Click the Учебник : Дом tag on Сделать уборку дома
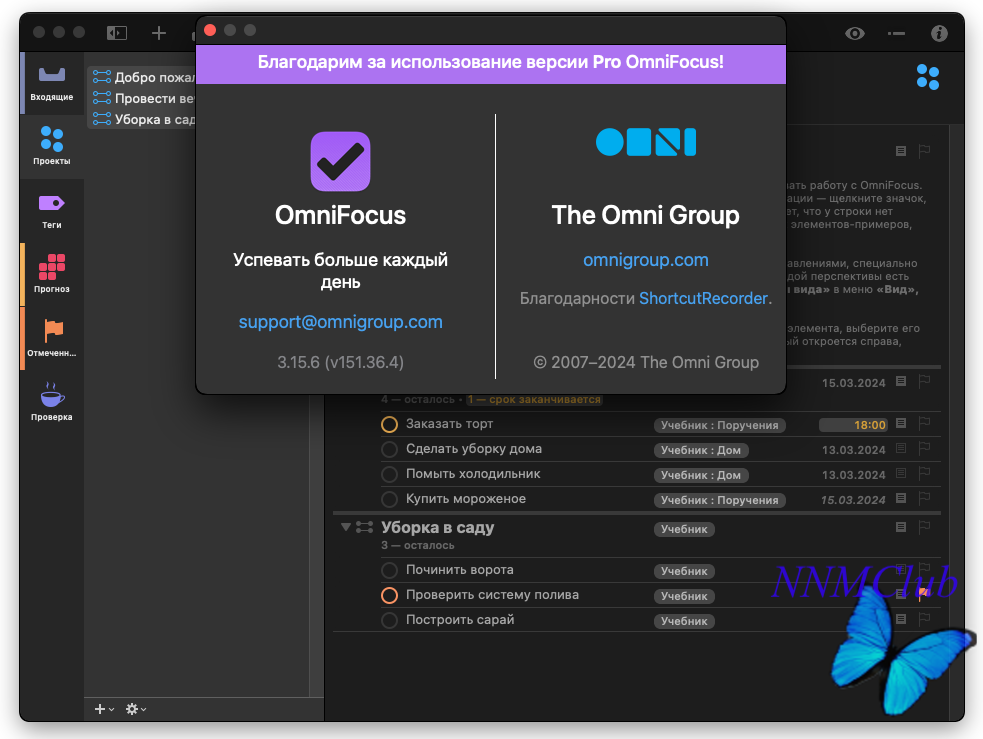Image resolution: width=983 pixels, height=739 pixels. click(x=701, y=450)
